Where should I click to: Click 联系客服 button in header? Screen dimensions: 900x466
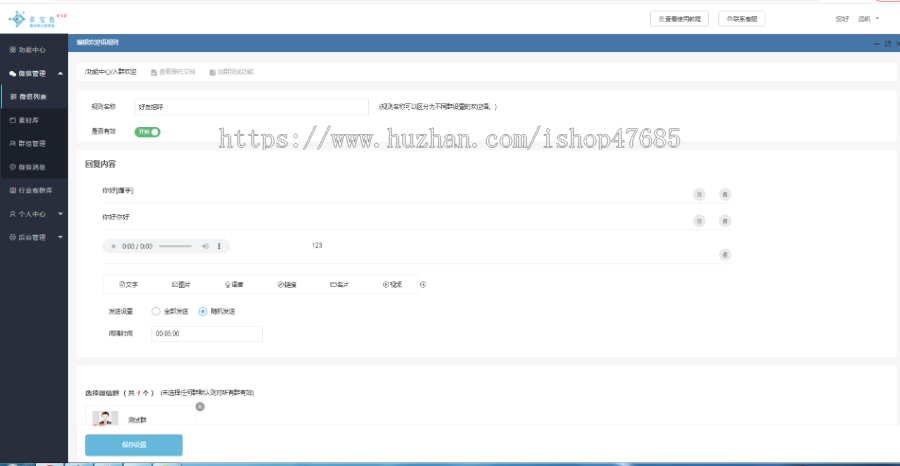click(742, 18)
